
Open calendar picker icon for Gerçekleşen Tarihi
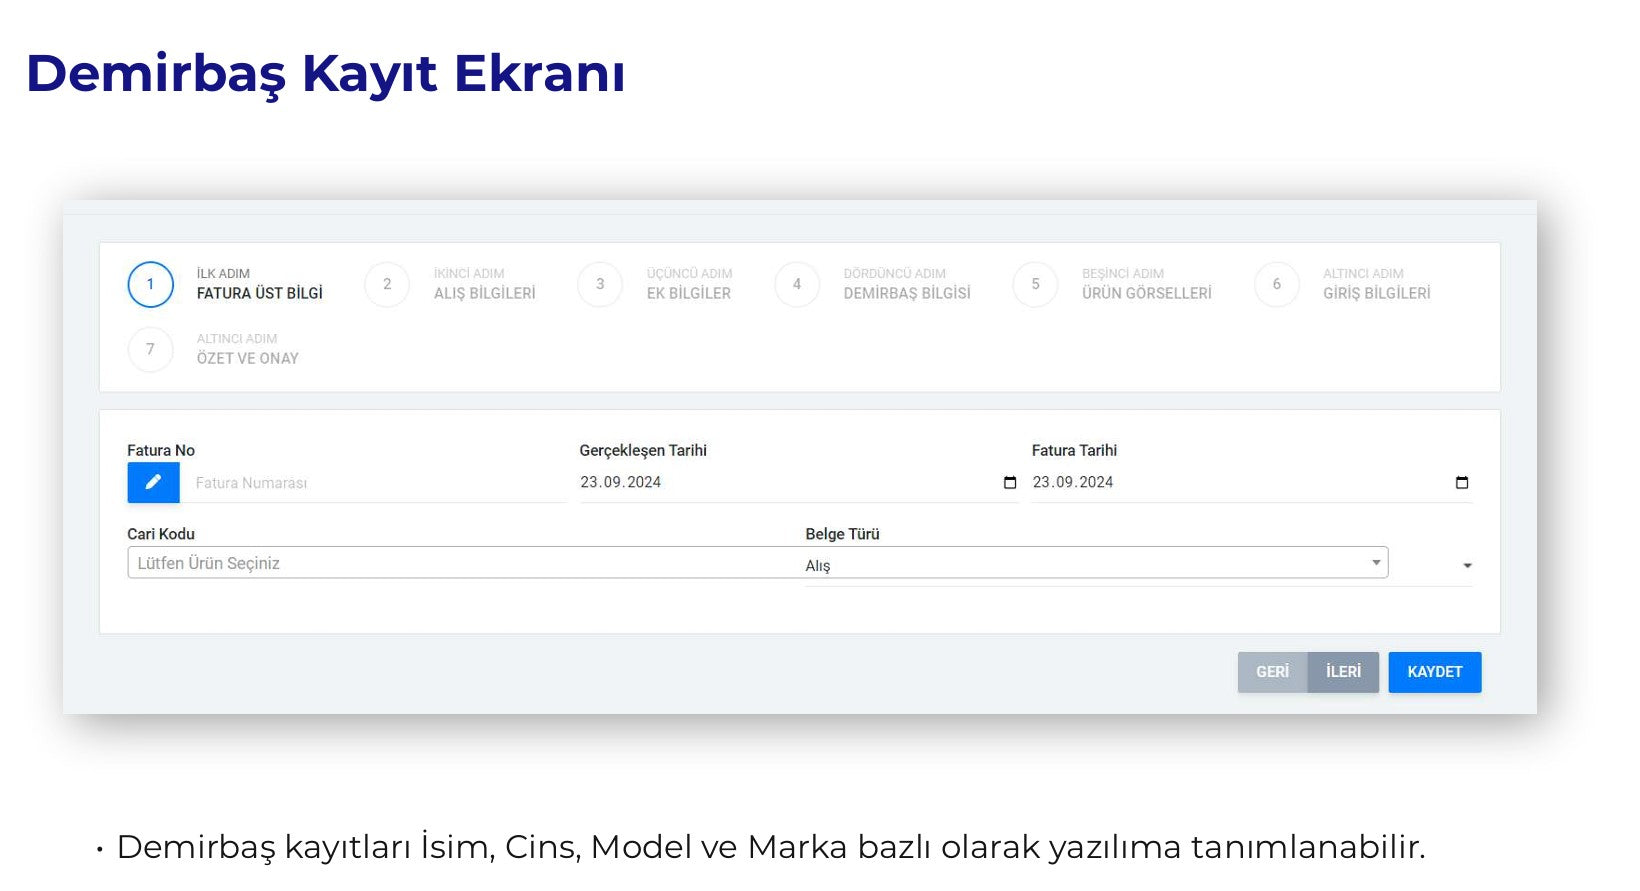click(x=1010, y=483)
